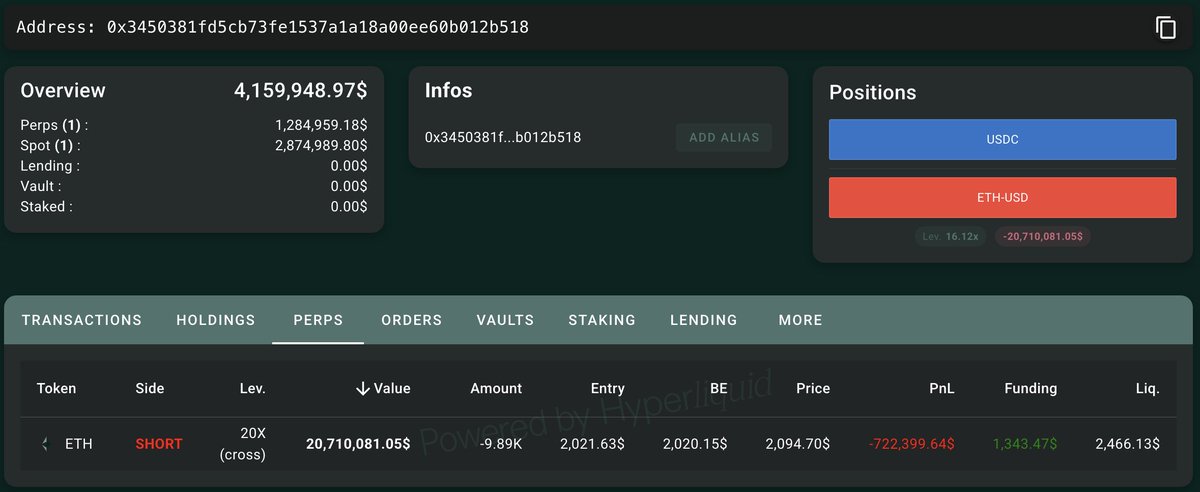1200x492 pixels.
Task: Switch to the Holdings tab
Action: tap(216, 320)
